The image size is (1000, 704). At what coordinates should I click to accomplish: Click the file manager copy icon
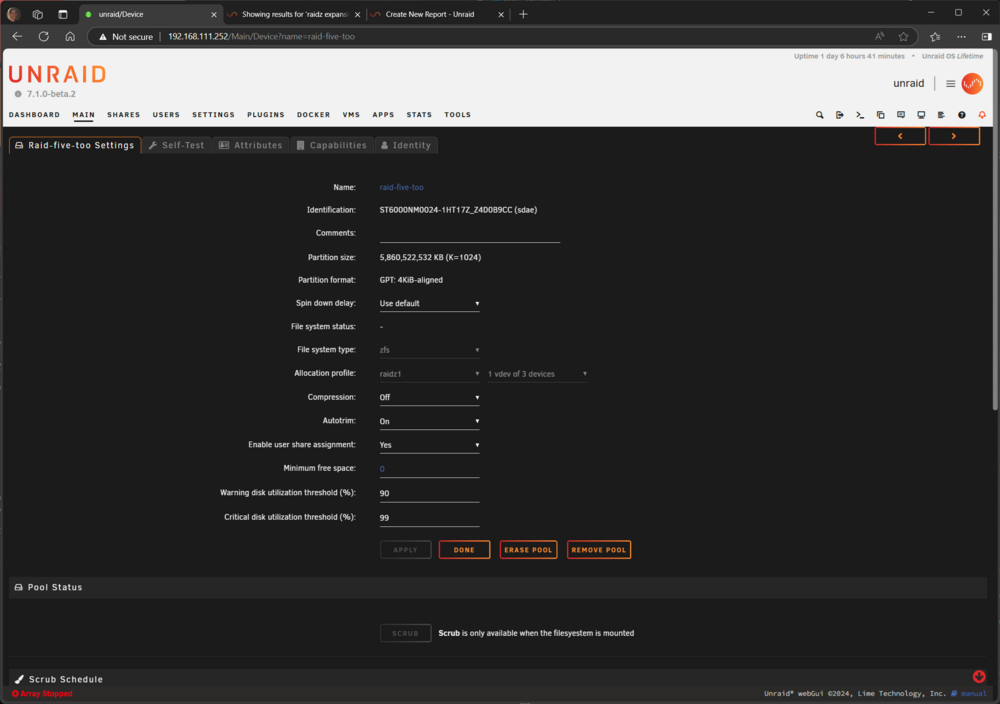coord(880,115)
